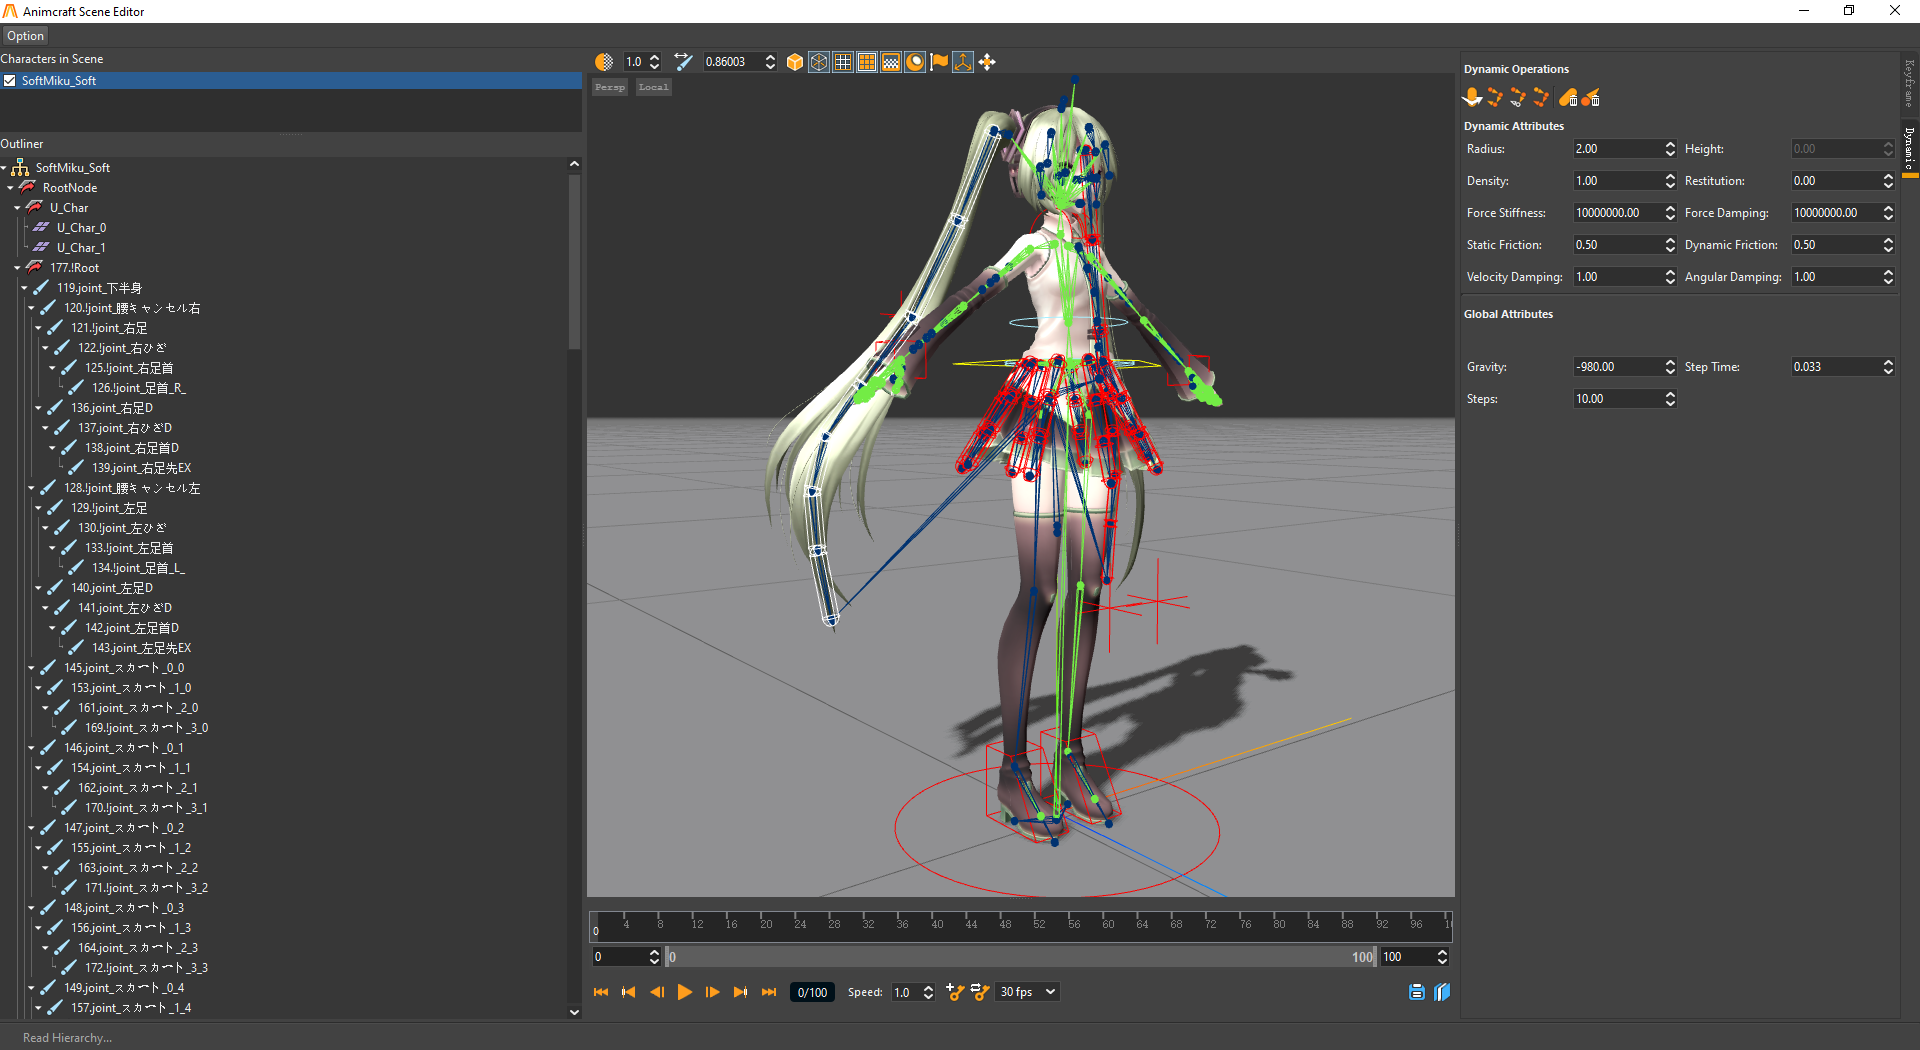The height and width of the screenshot is (1050, 1920).
Task: Jump to the first frame
Action: 601,992
